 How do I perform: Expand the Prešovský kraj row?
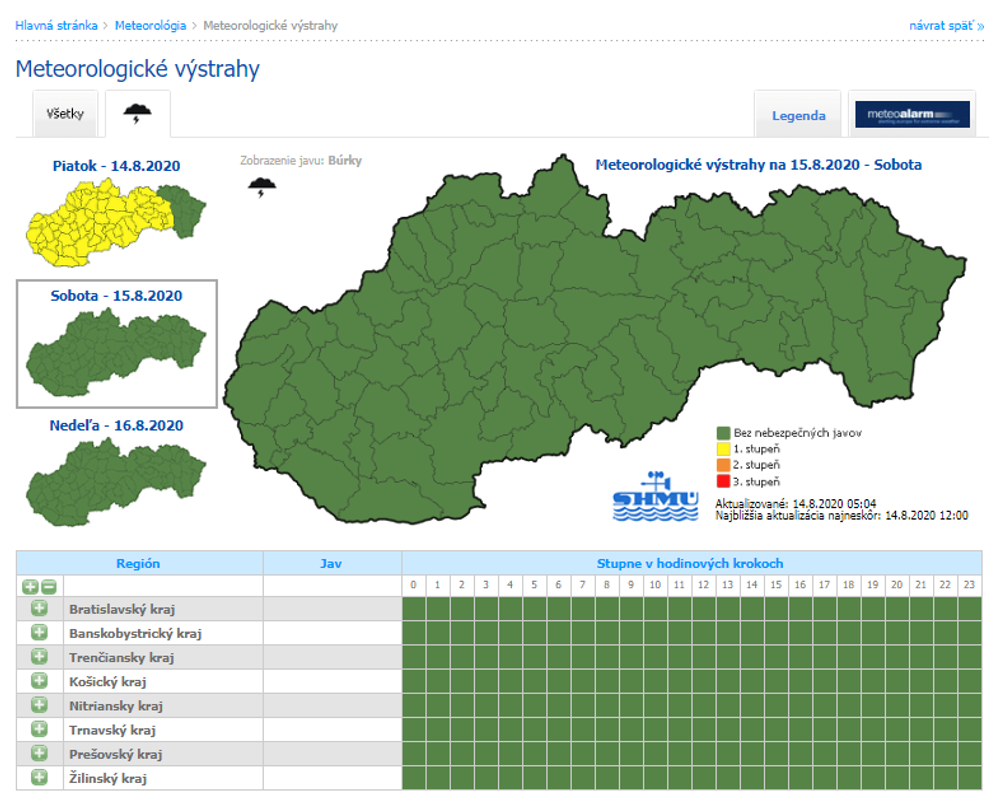(x=39, y=753)
